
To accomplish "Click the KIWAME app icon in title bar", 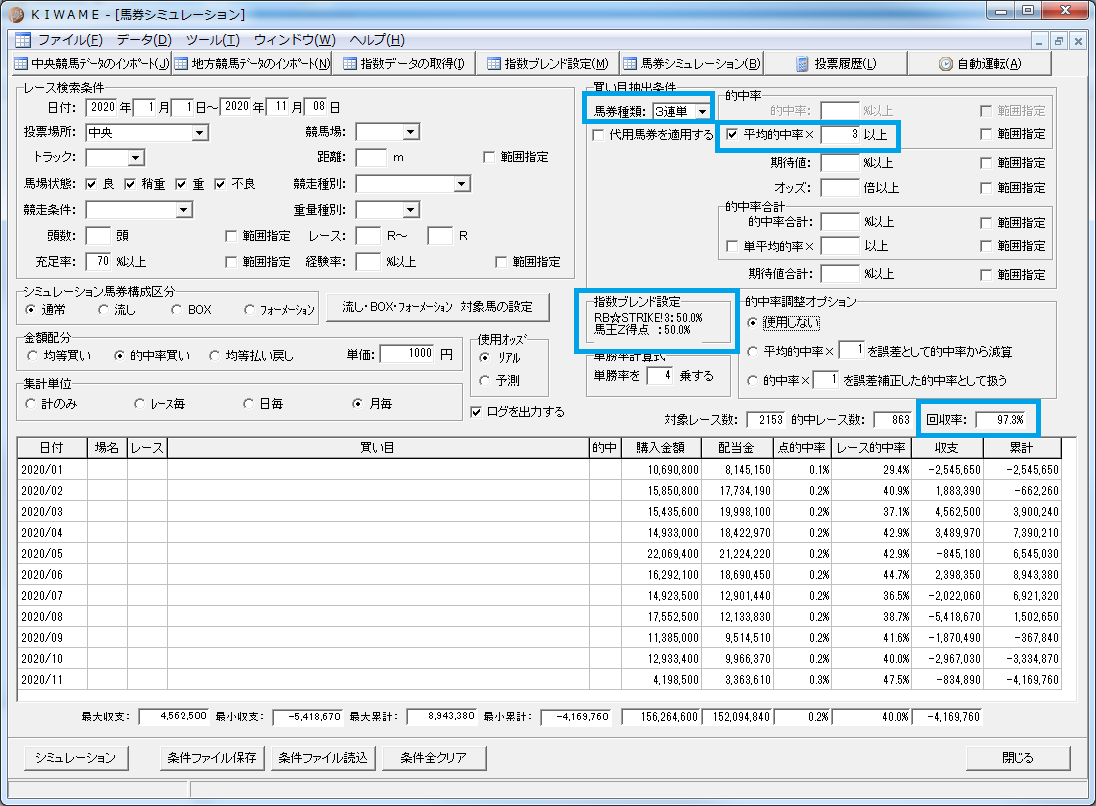I will [x=17, y=14].
